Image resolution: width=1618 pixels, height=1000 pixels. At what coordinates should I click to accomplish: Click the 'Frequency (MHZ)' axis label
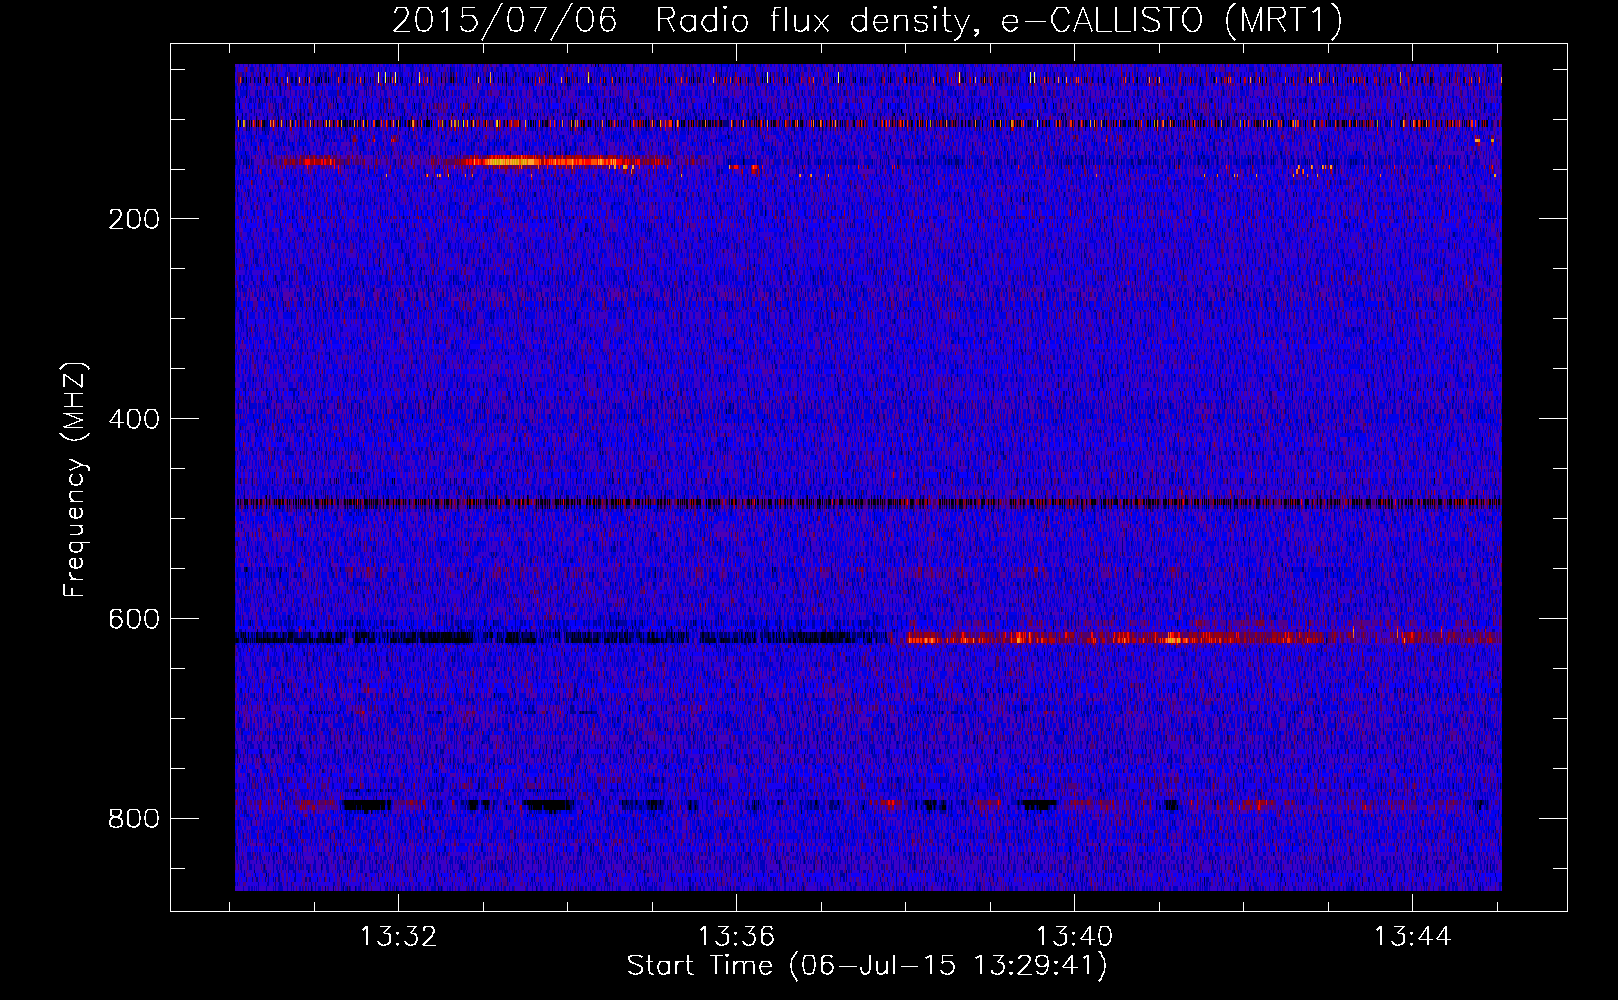click(75, 480)
